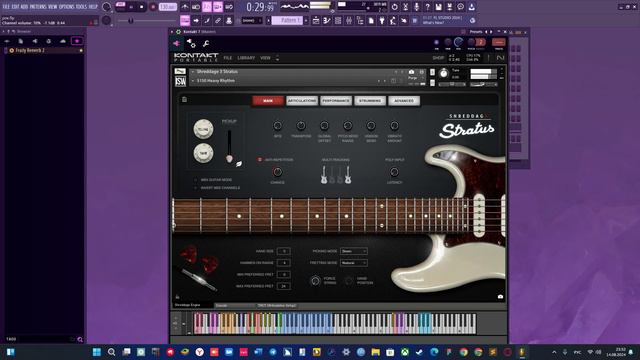Image resolution: width=640 pixels, height=360 pixels.
Task: Toggle MIDI Guitar Mode checkbox
Action: coord(196,180)
